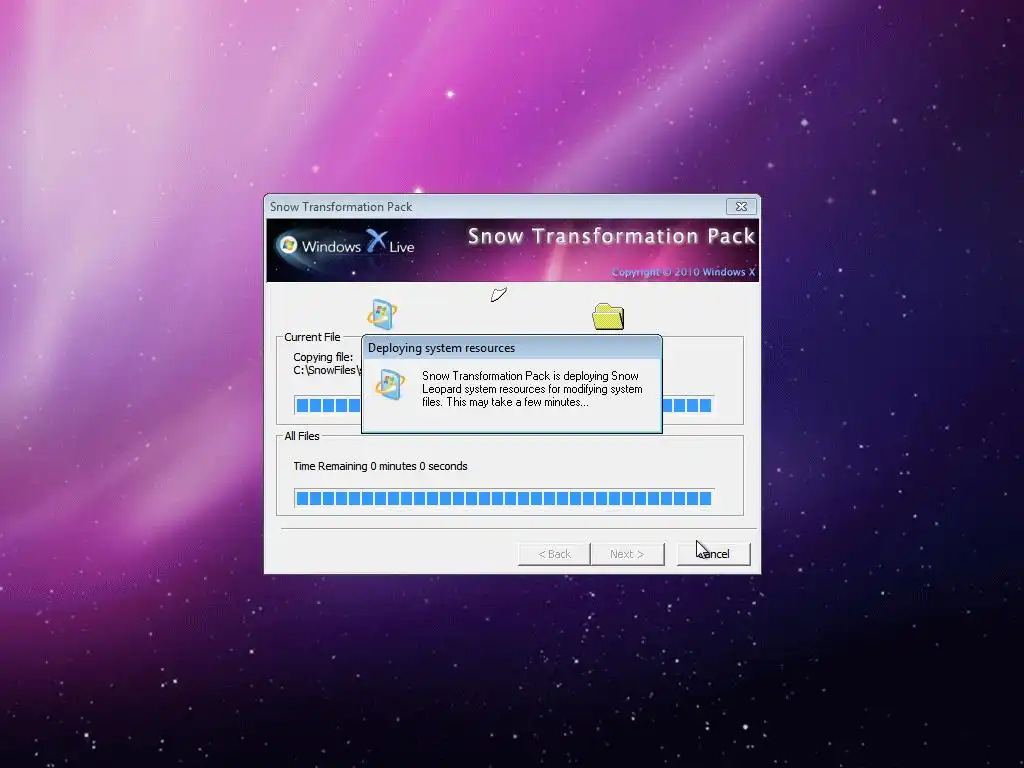
Task: Click the 'Current File' group label
Action: pos(312,337)
